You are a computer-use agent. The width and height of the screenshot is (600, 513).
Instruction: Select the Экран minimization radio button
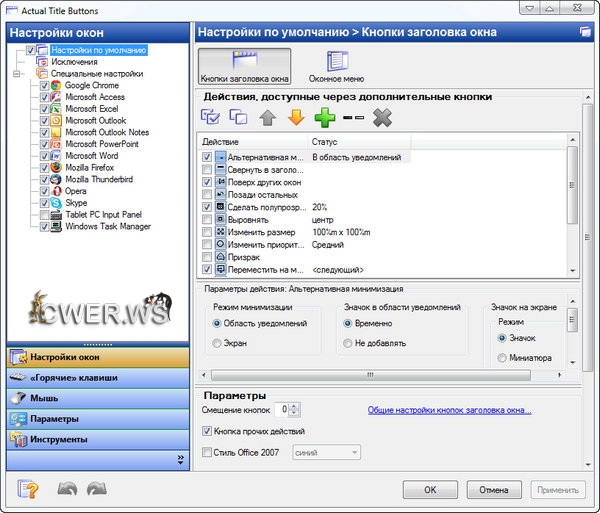tap(217, 343)
